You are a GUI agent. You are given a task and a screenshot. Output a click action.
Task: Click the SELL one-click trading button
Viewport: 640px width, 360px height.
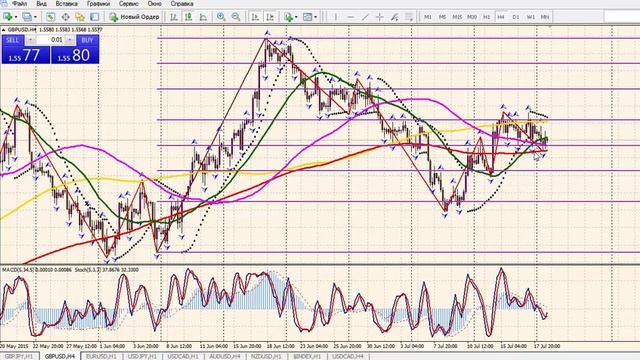point(12,40)
